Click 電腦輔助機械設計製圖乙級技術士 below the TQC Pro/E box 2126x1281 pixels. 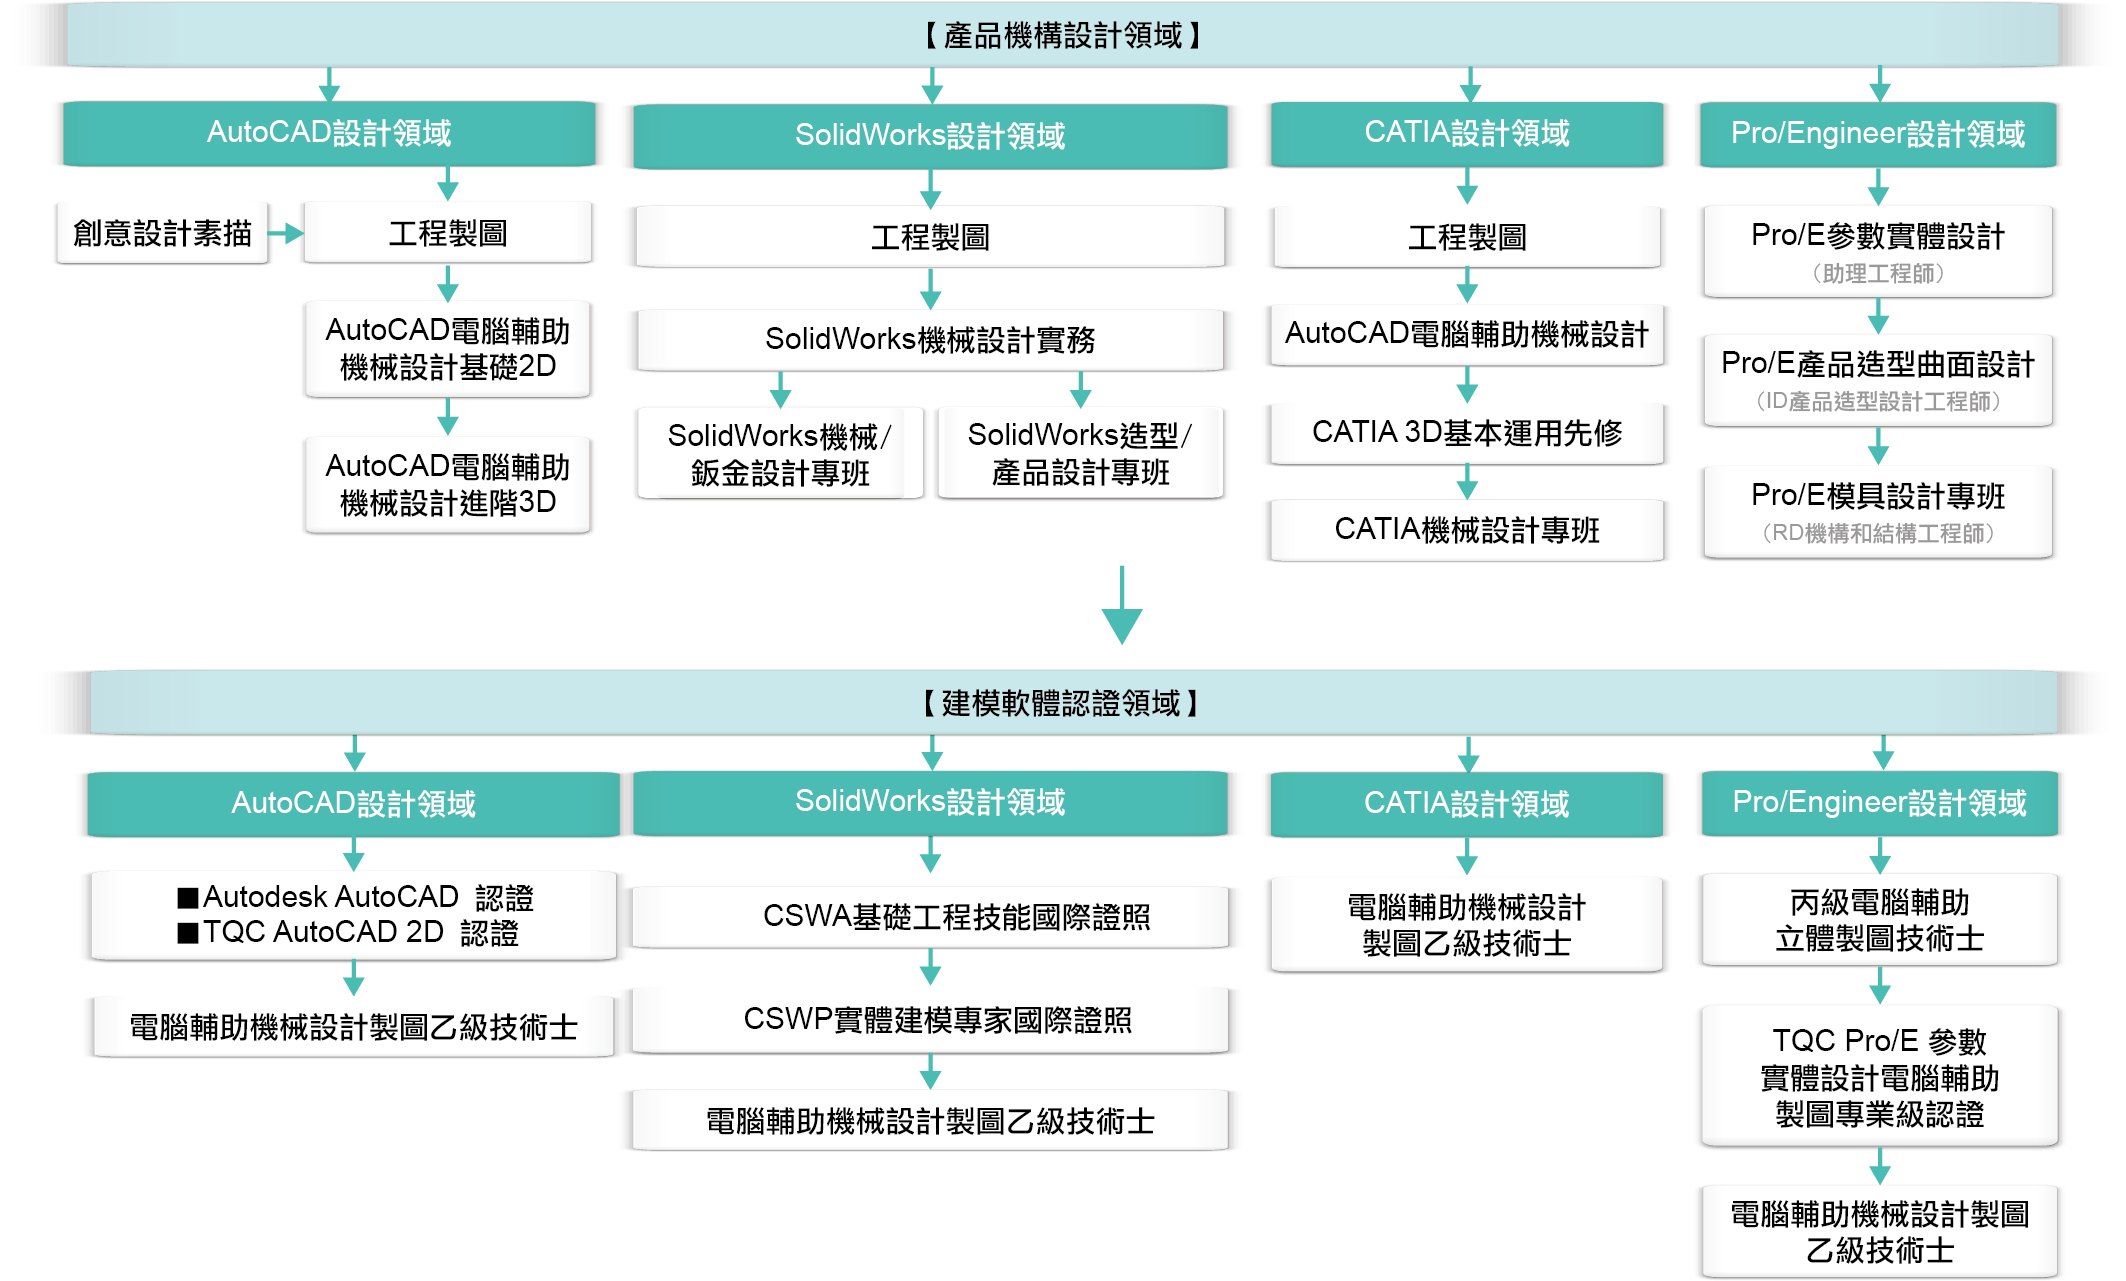tap(1880, 1232)
